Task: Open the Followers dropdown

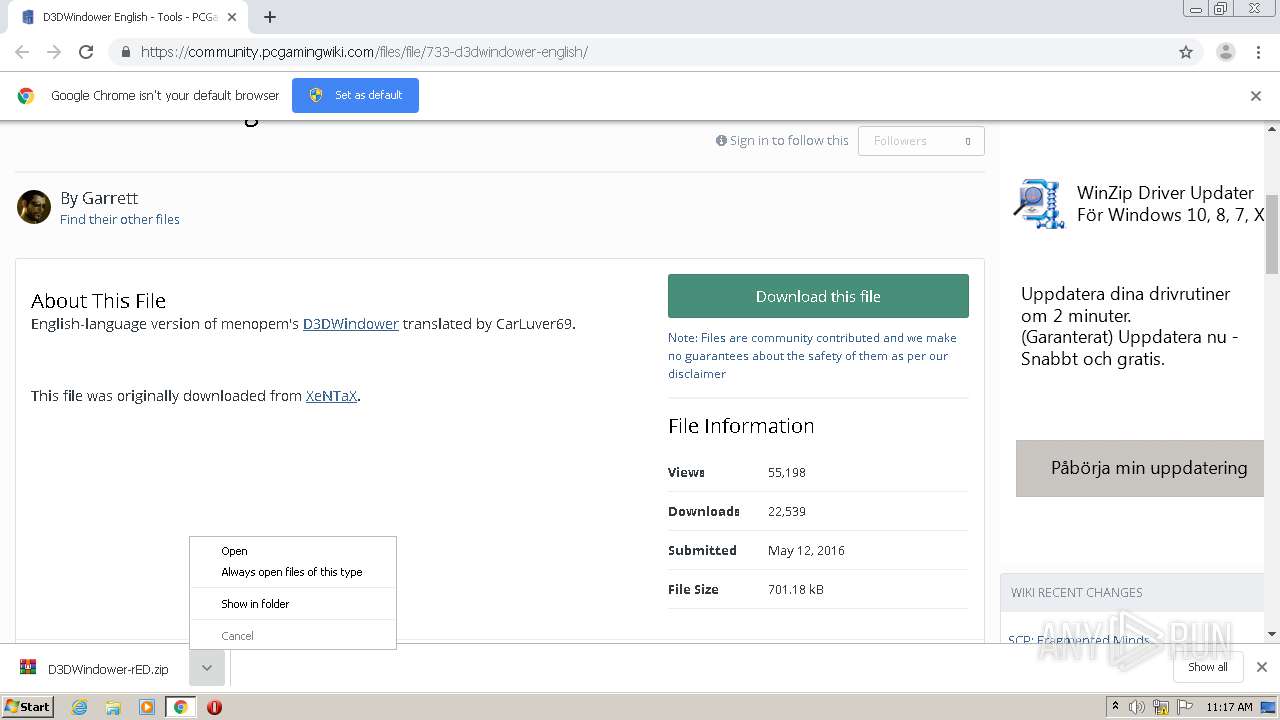Action: pos(921,141)
